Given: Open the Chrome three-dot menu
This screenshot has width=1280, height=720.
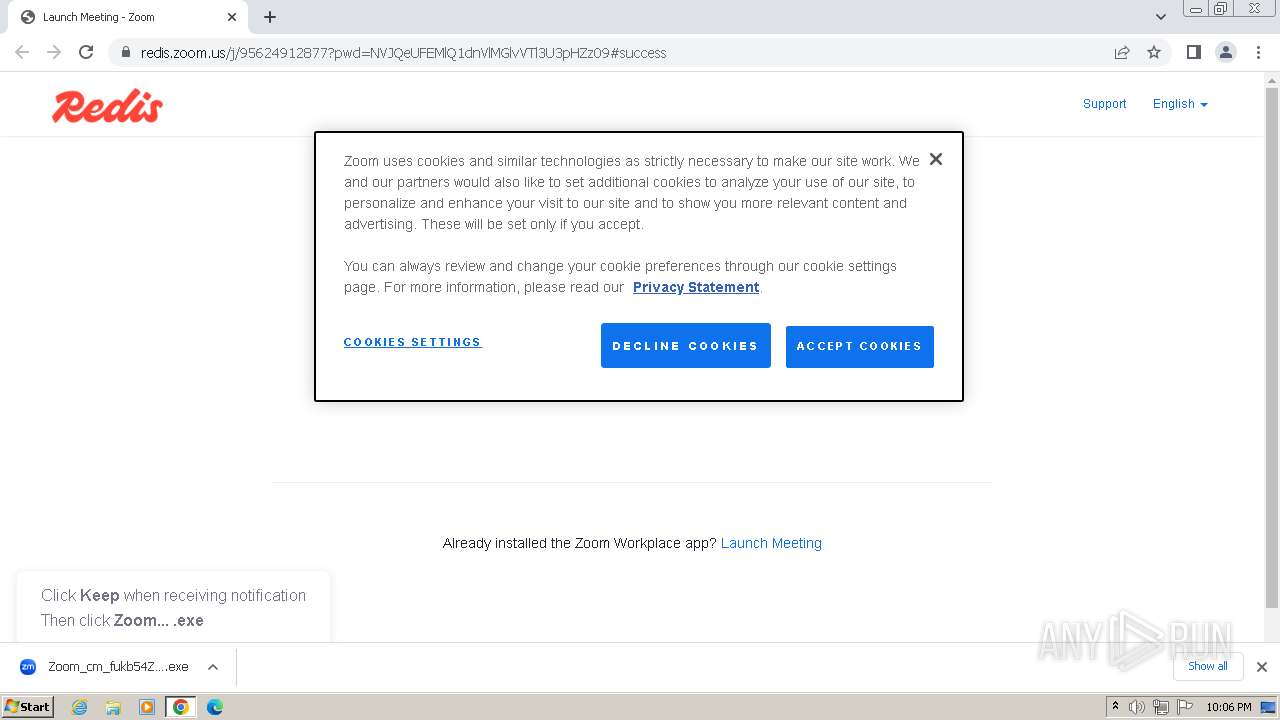Looking at the screenshot, I should pos(1259,52).
